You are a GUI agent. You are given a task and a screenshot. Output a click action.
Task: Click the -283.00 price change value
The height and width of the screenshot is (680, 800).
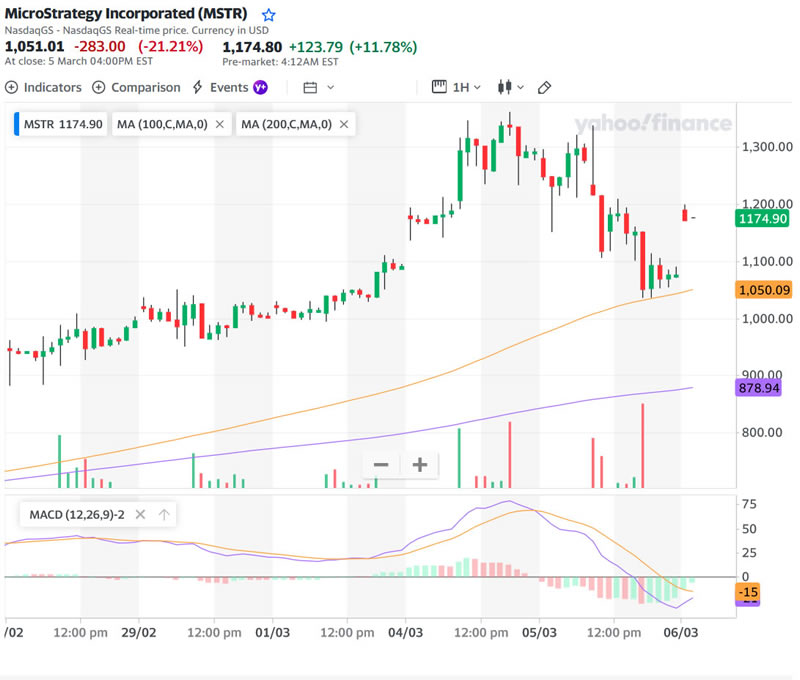click(100, 46)
